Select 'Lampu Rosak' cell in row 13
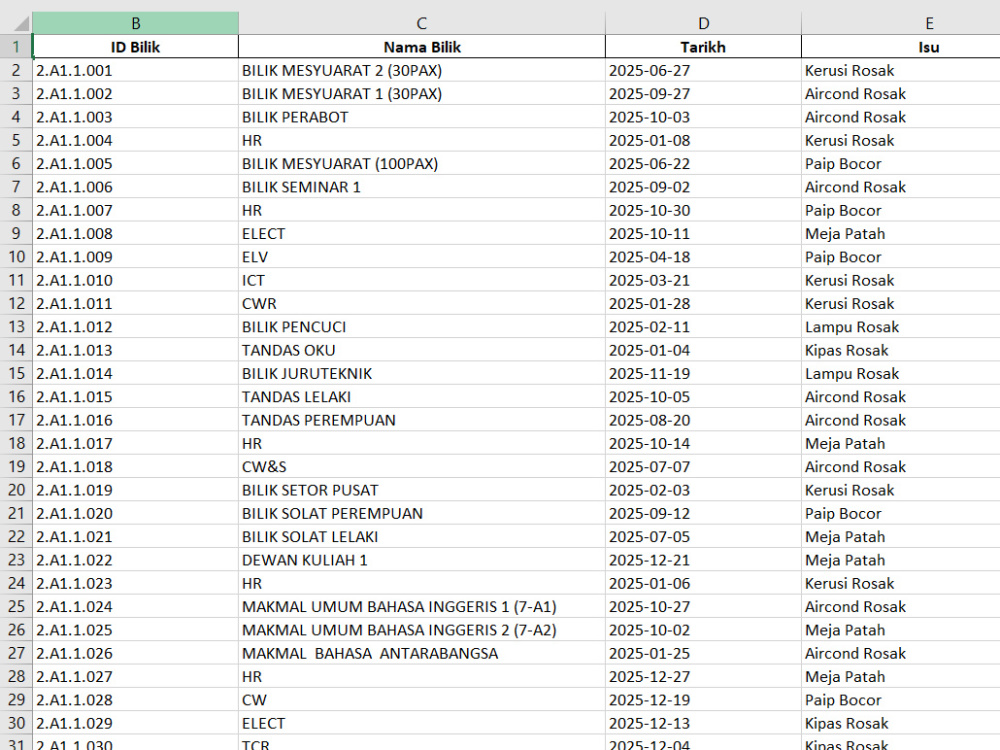The image size is (1000, 750). 901,327
